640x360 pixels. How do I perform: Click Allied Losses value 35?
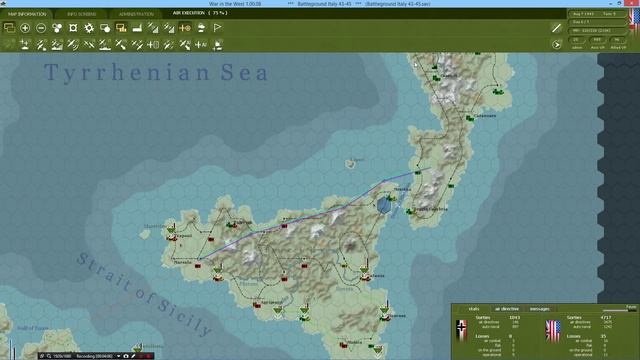(603, 336)
